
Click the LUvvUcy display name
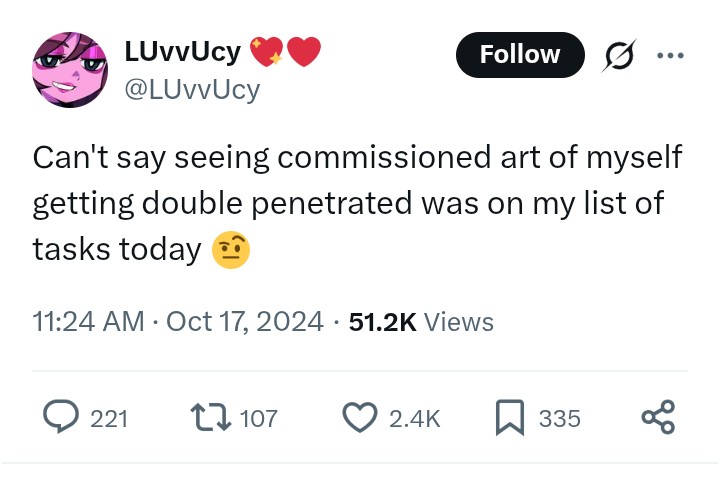(182, 52)
